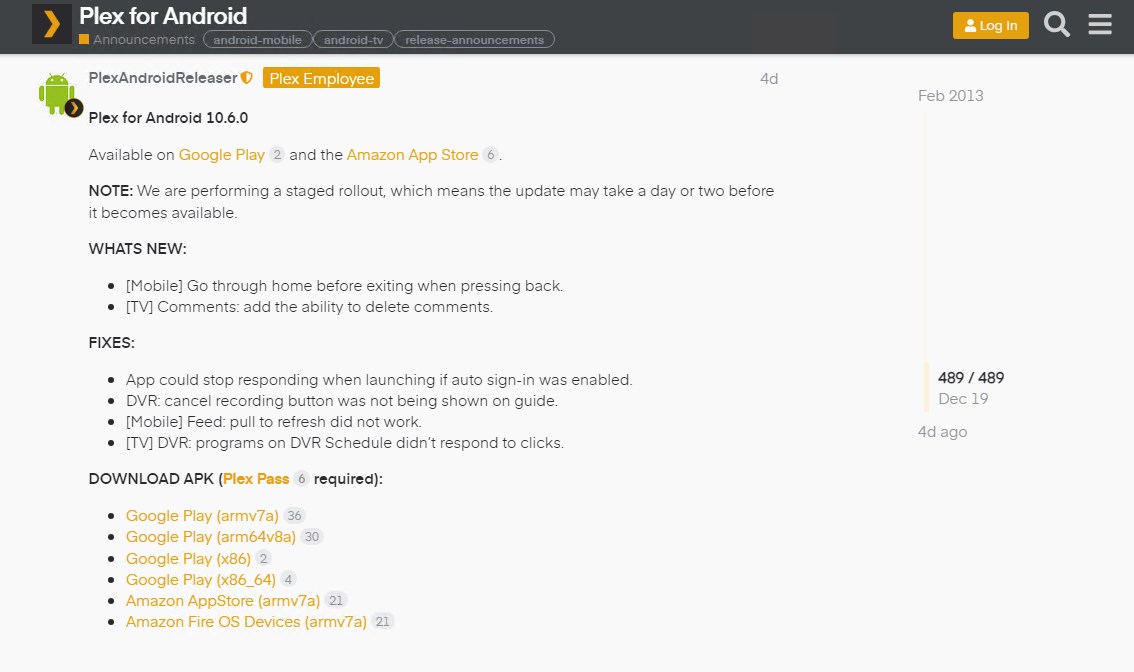Click the 'NOTE:' staged rollout paragraph
The width and height of the screenshot is (1134, 672).
tap(431, 202)
